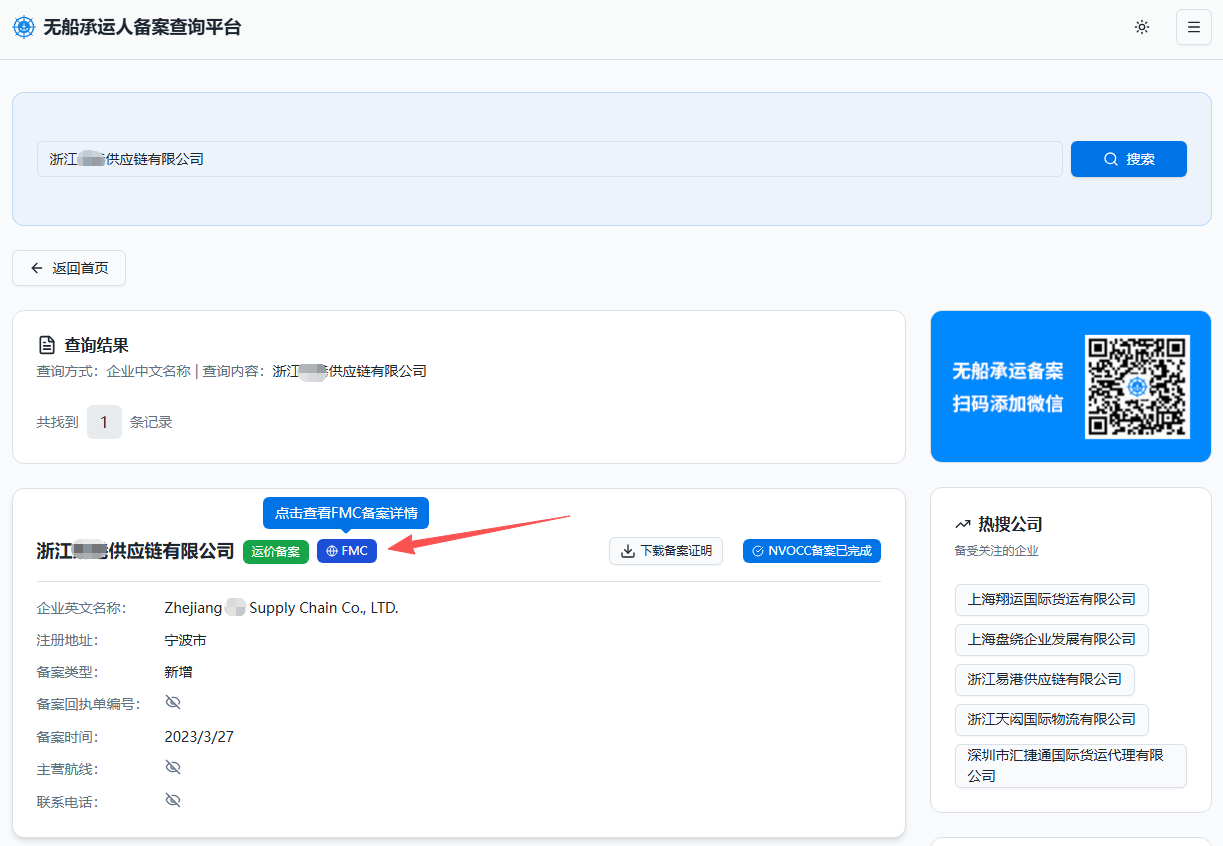The height and width of the screenshot is (846, 1223).
Task: Click 点击查看FMC备案详情 tooltip
Action: click(x=346, y=513)
